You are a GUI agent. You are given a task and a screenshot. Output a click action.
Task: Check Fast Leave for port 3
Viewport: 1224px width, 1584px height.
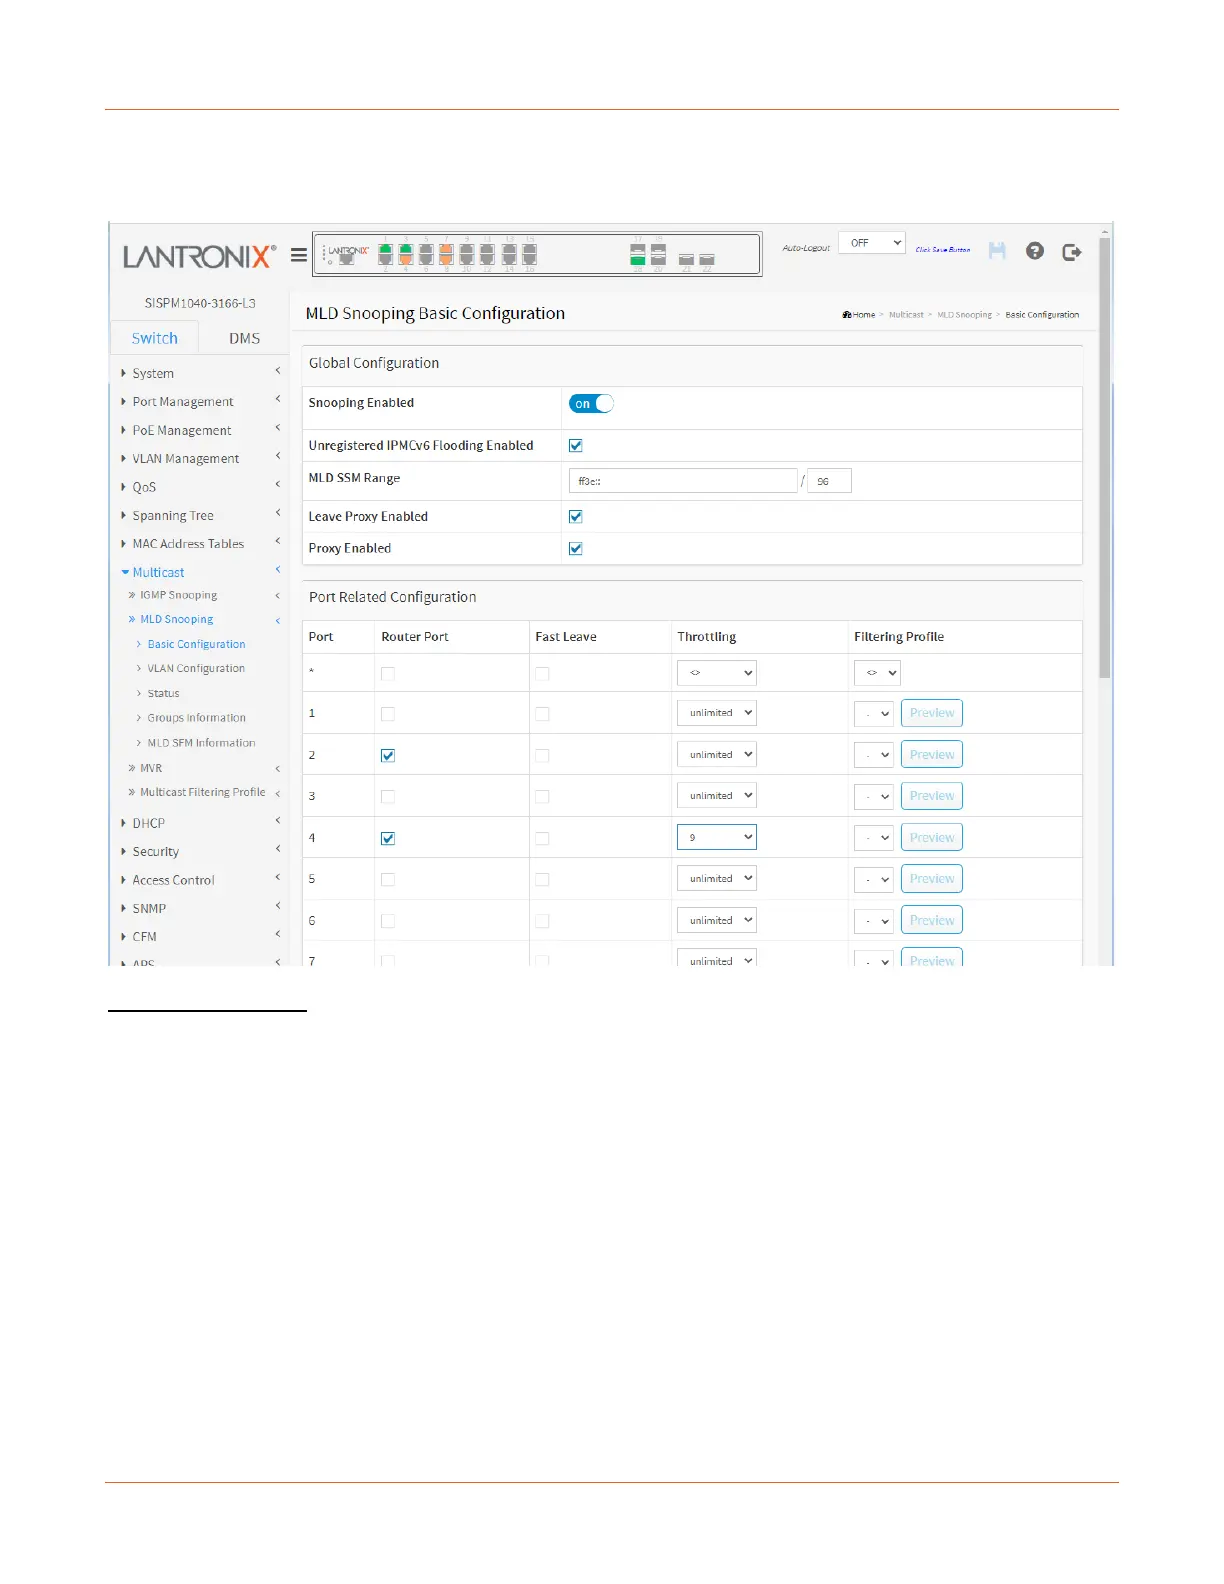(x=542, y=797)
